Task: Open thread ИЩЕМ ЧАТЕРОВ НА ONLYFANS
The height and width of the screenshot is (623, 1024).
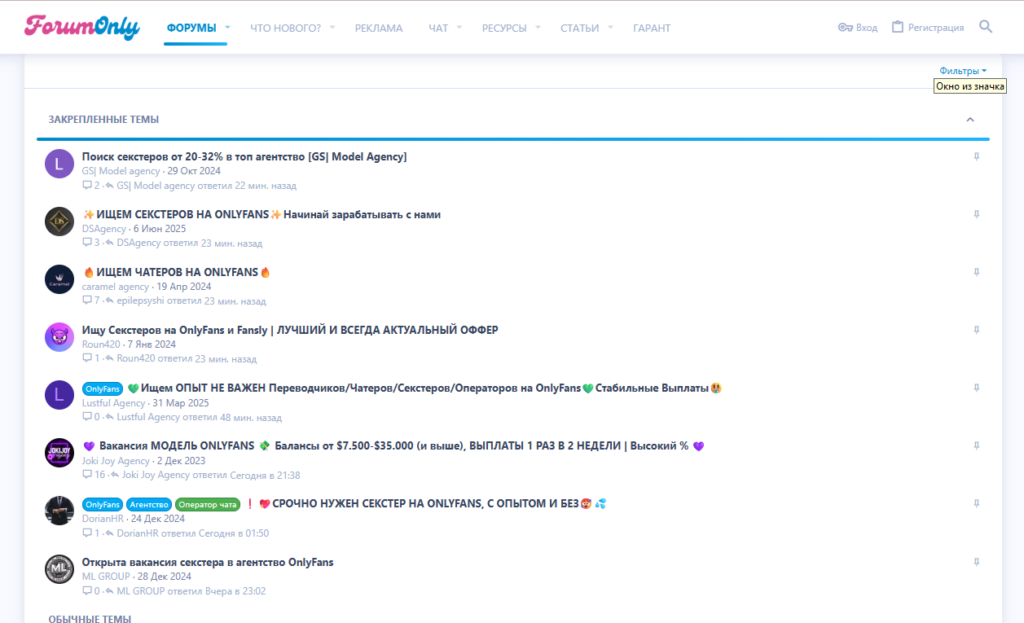Action: [176, 272]
